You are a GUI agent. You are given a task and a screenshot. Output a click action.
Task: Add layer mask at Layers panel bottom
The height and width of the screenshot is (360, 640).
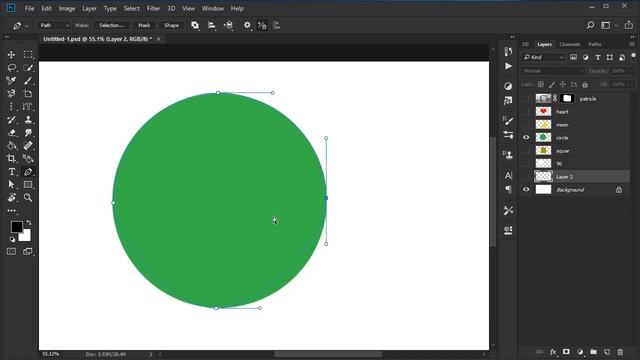(x=566, y=352)
